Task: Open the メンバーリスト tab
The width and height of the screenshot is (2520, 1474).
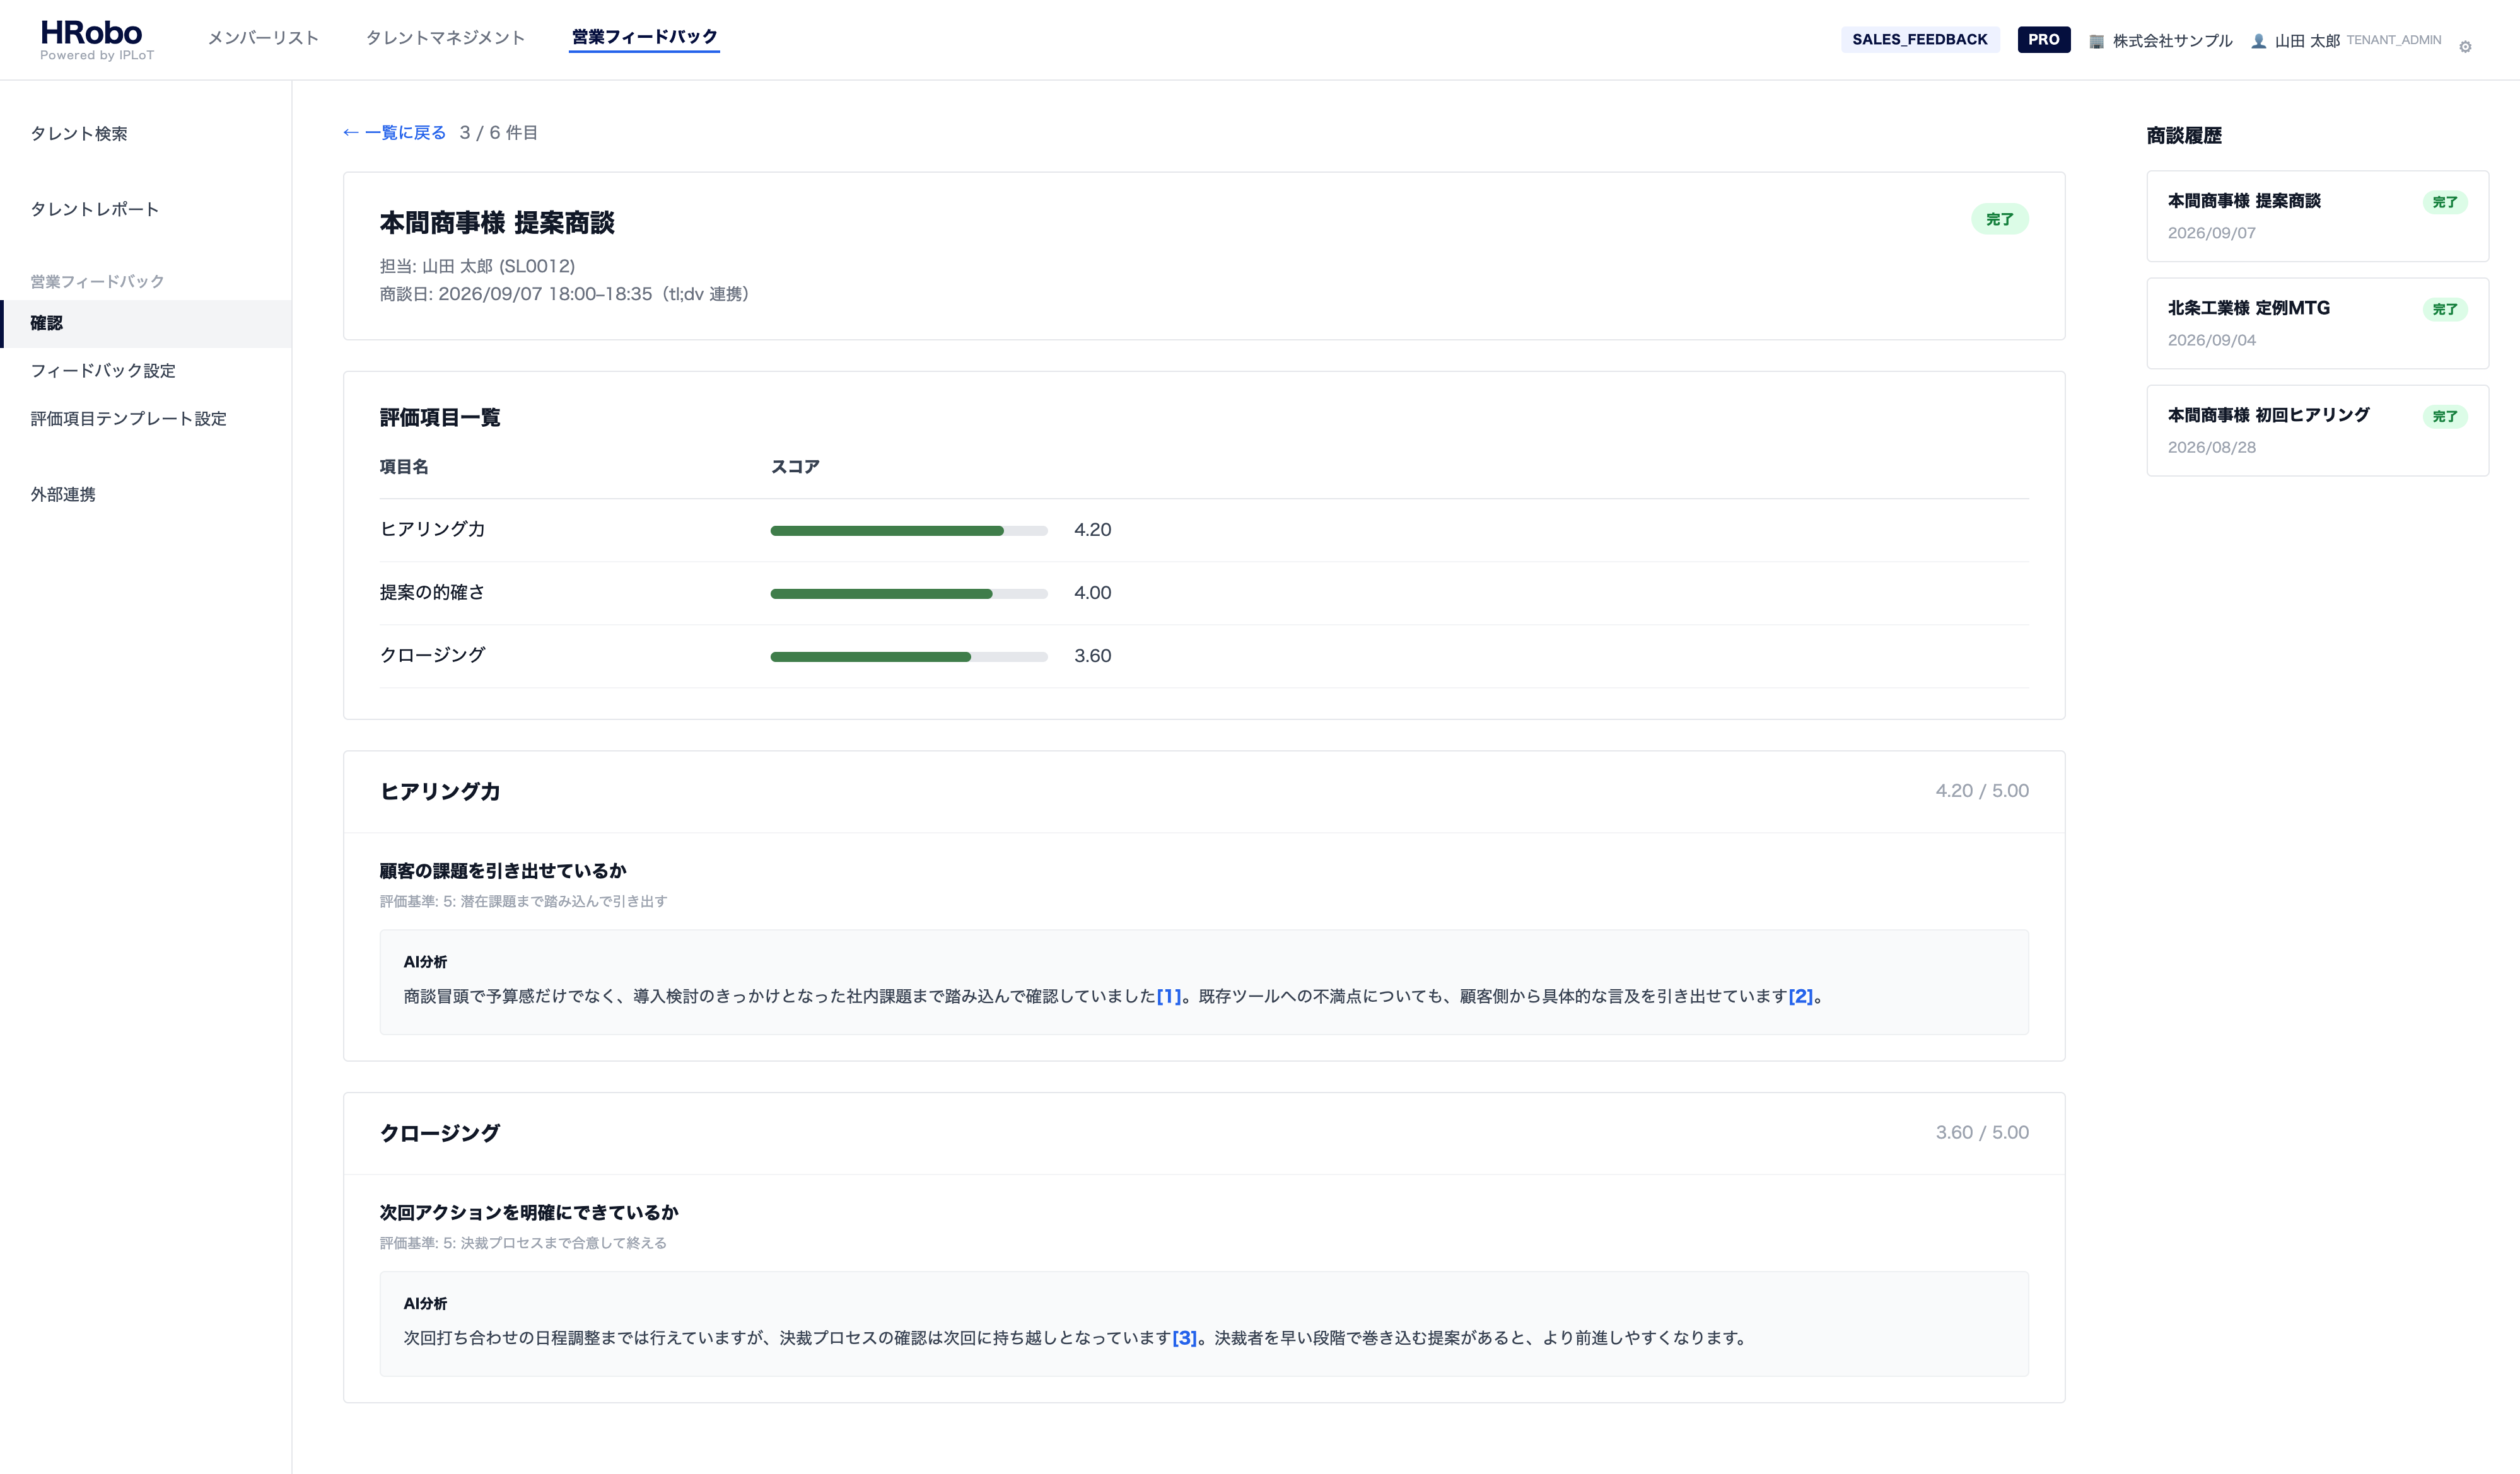Action: pyautogui.click(x=263, y=38)
